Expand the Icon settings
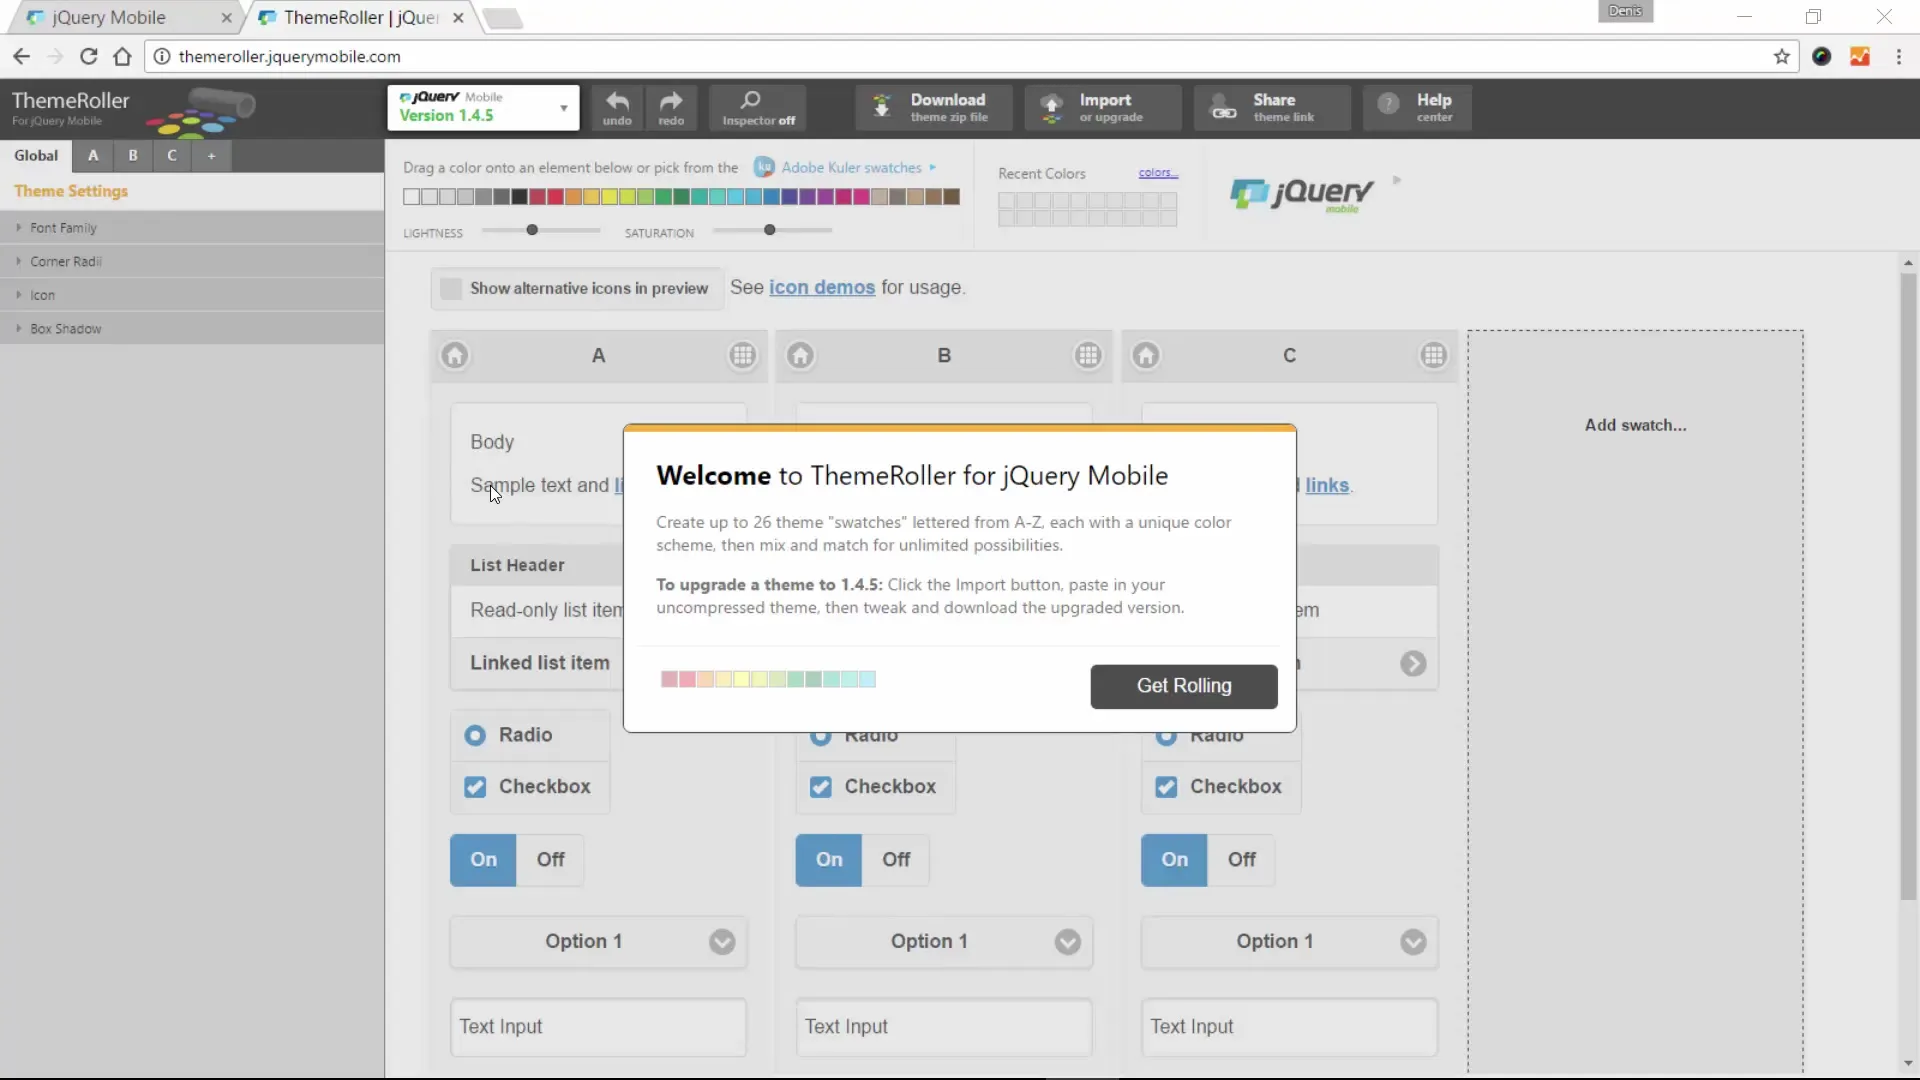This screenshot has height=1080, width=1920. (x=192, y=295)
